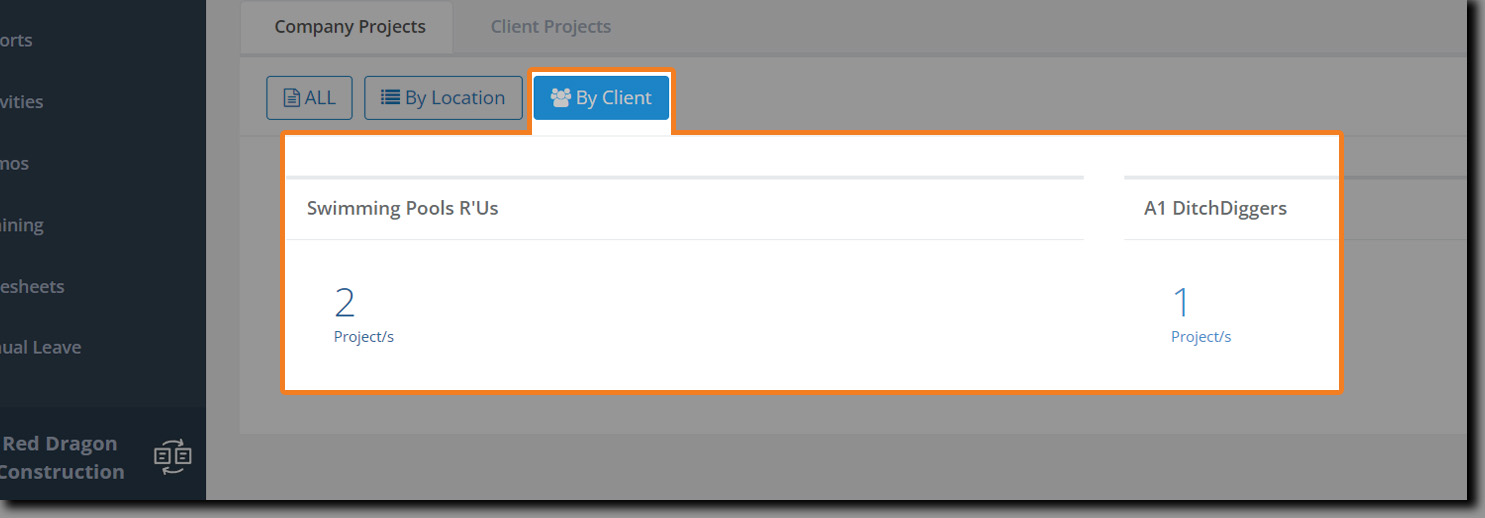Click the Red Dragon Construction company name

[62, 457]
